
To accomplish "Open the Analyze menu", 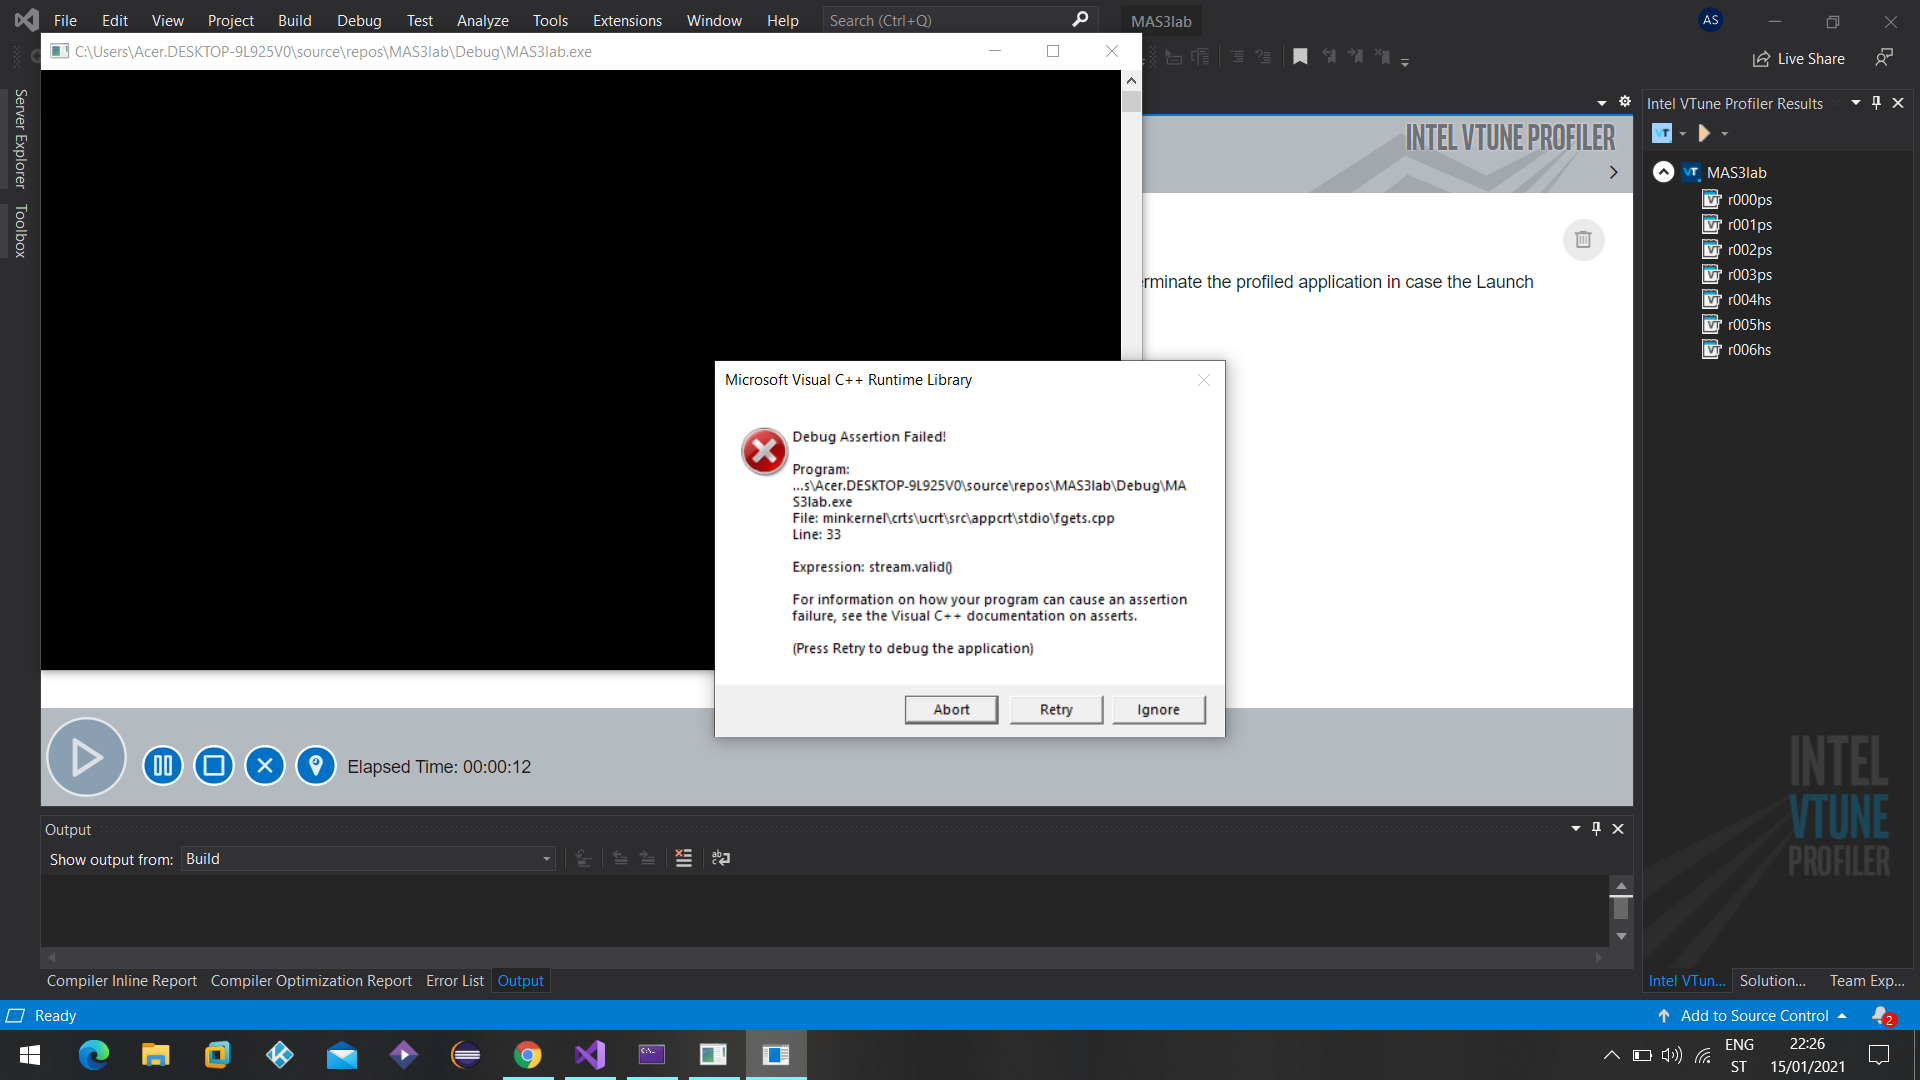I will (x=483, y=20).
